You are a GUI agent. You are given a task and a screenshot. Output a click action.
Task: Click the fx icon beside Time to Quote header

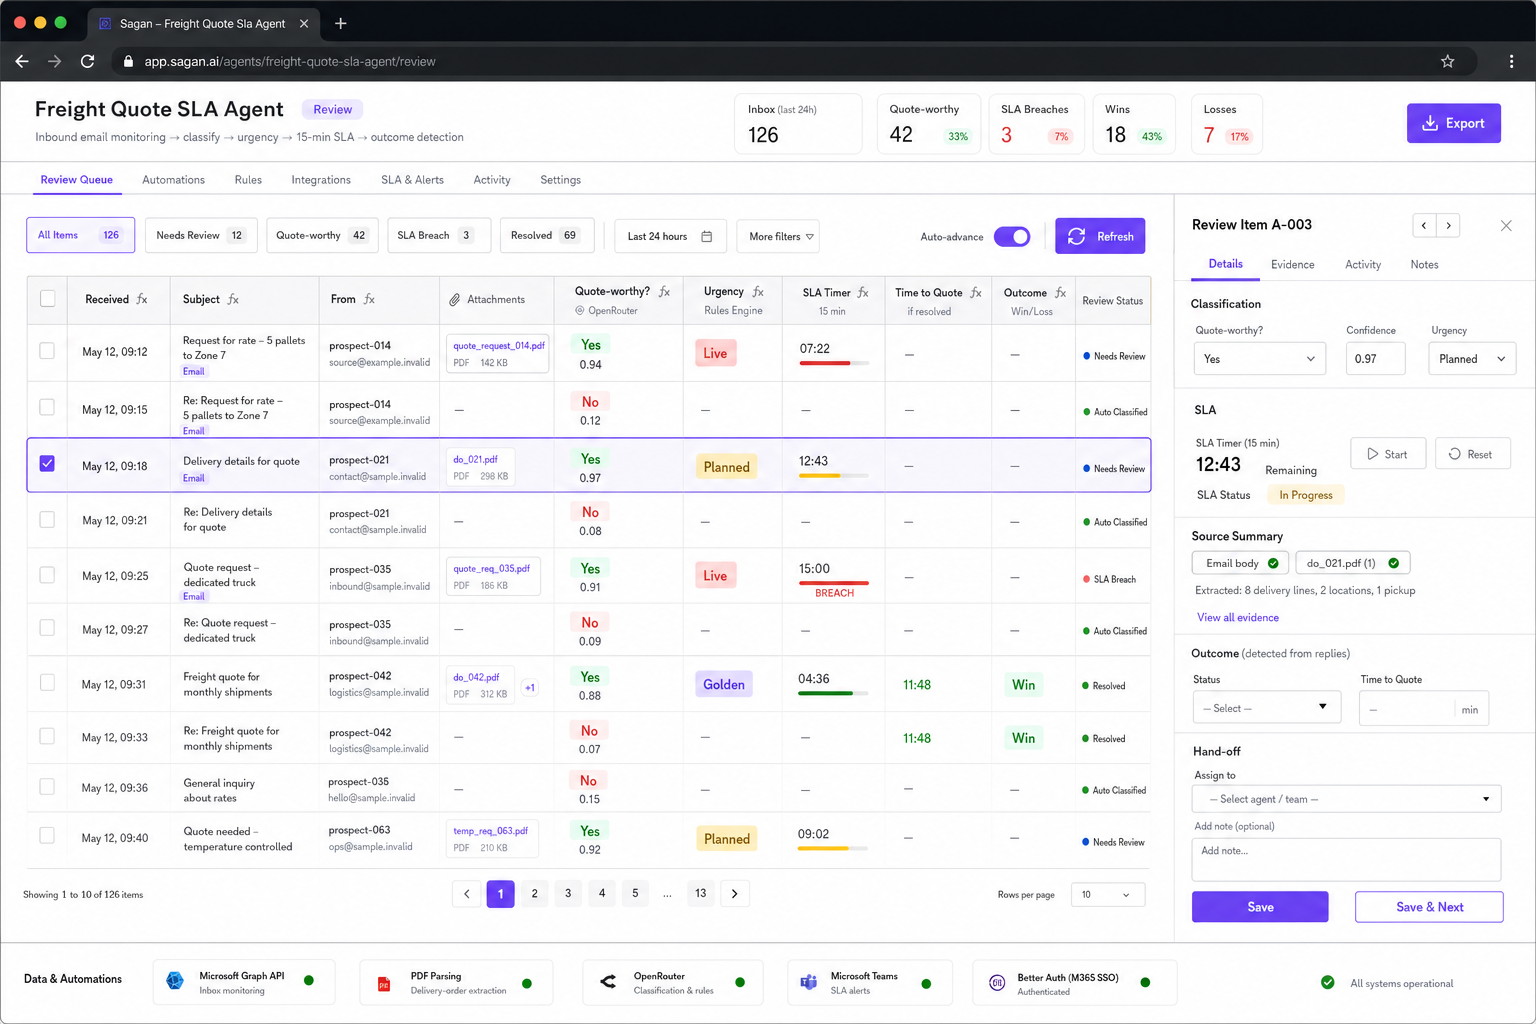click(x=976, y=293)
